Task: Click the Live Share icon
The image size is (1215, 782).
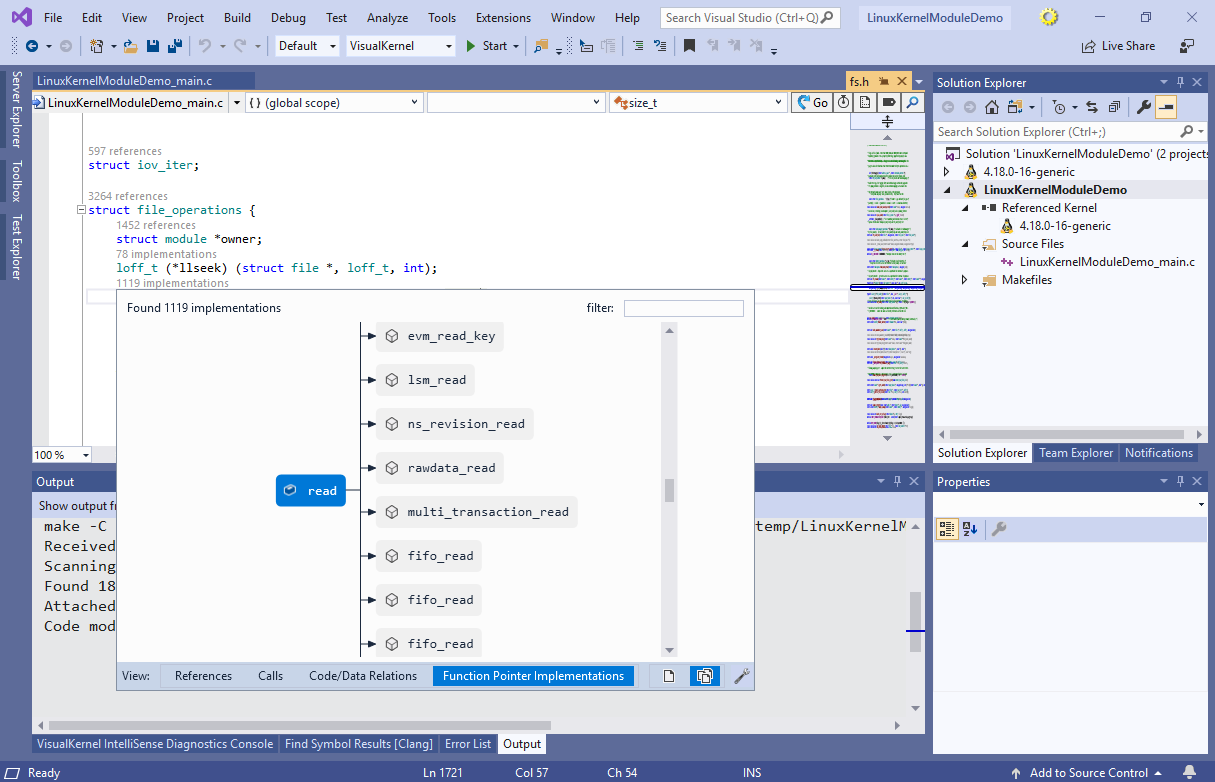Action: click(x=1088, y=46)
